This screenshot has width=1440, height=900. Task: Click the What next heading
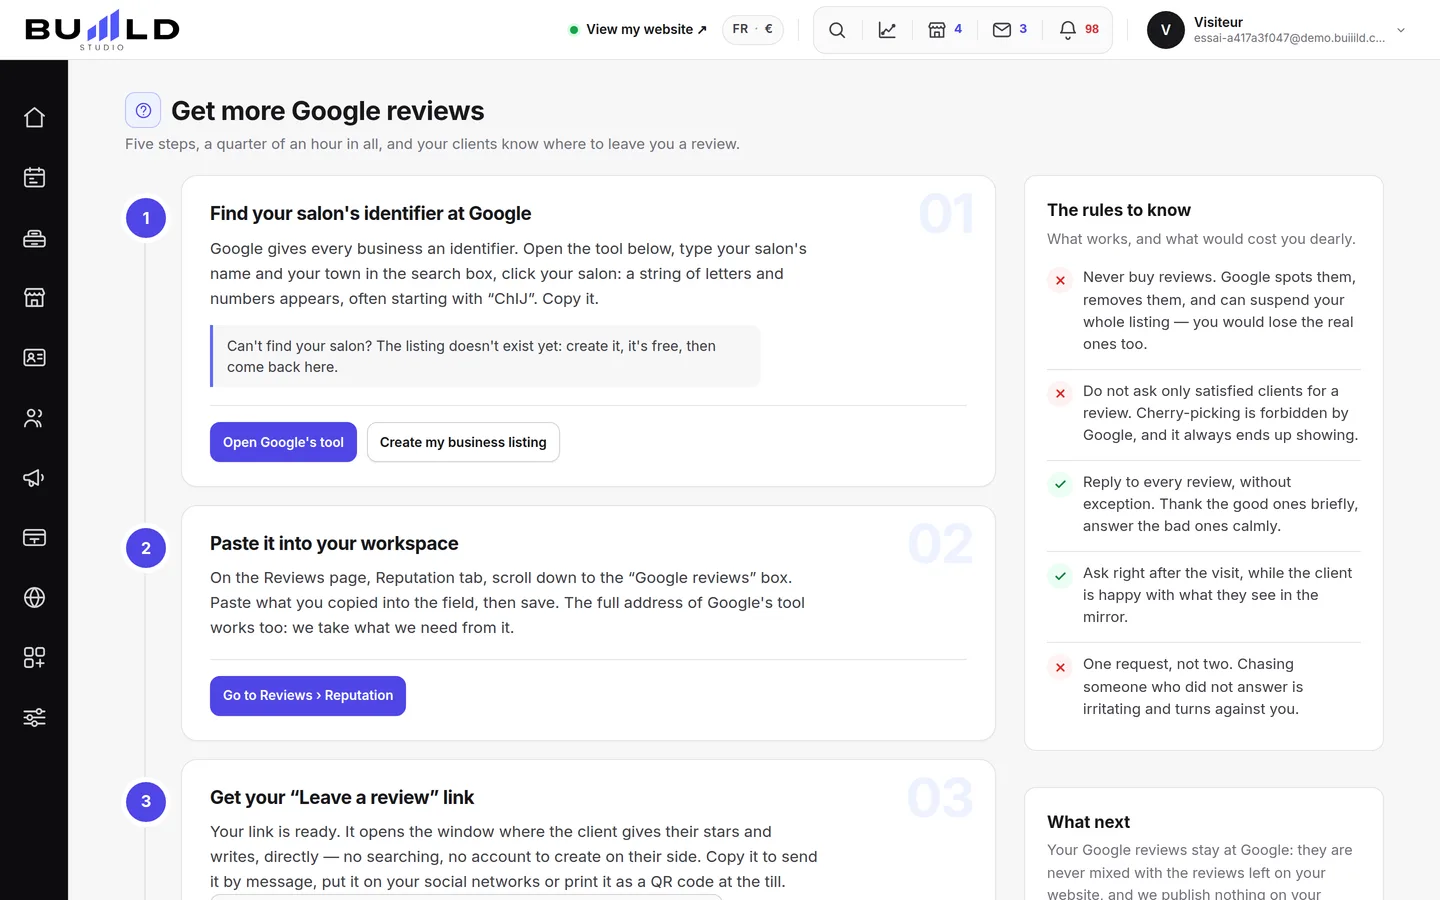click(x=1088, y=822)
